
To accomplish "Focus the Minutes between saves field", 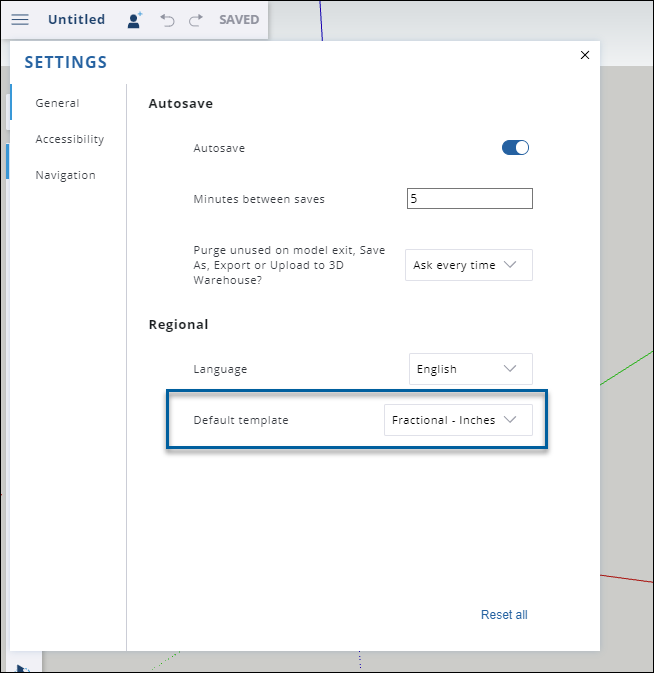I will 469,198.
